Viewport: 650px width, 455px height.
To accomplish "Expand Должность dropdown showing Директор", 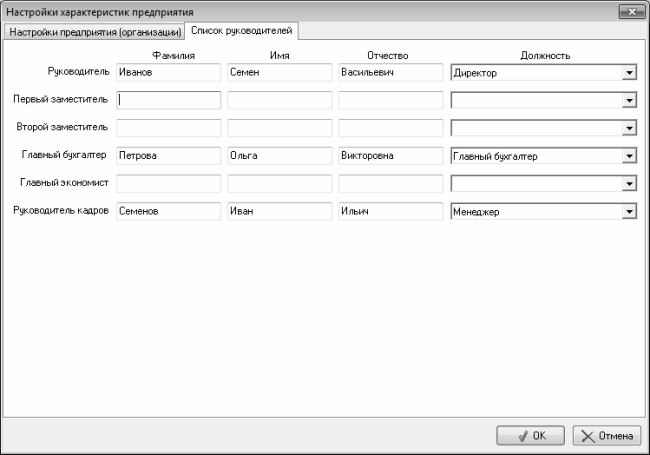I will tap(629, 72).
